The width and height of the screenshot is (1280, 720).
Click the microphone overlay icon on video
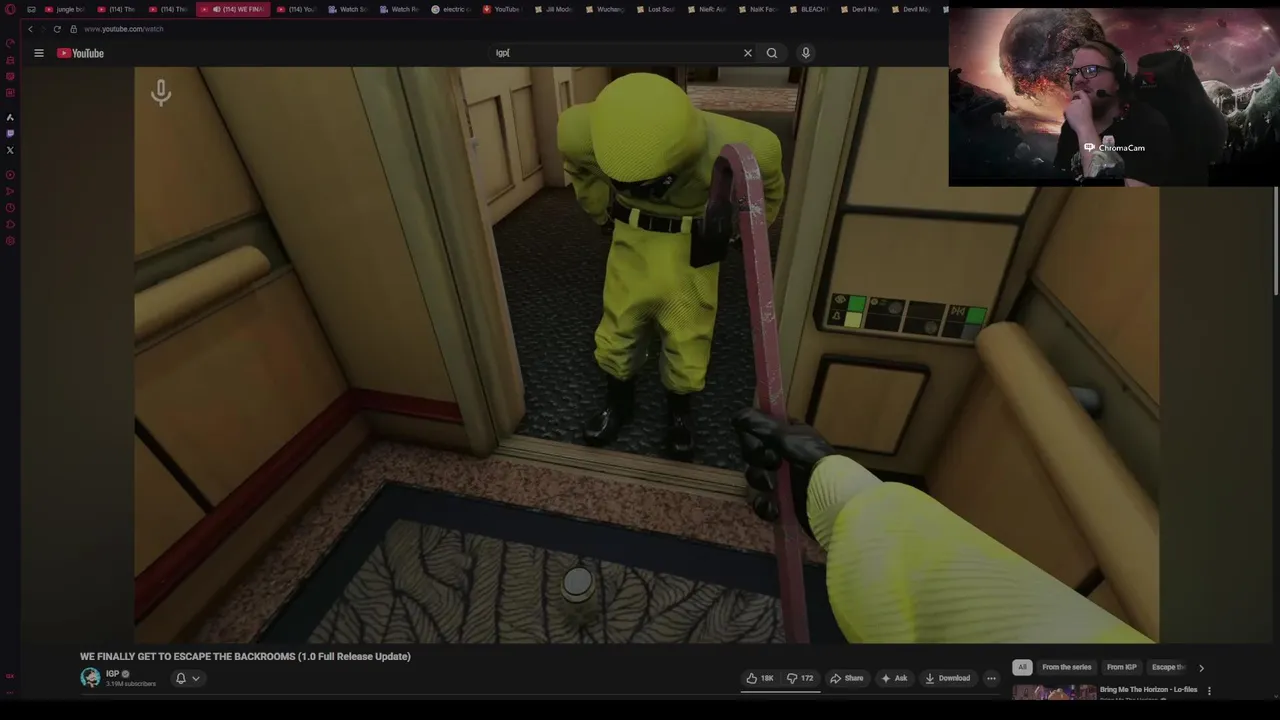tap(161, 93)
